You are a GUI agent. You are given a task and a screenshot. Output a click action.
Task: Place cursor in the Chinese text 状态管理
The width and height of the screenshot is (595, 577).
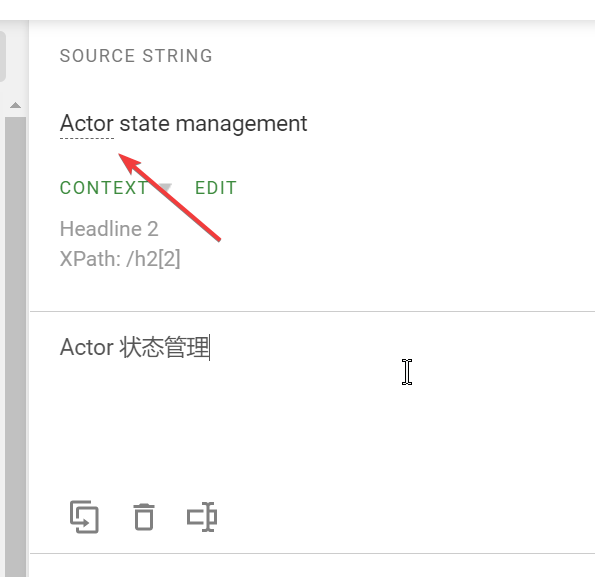point(164,347)
